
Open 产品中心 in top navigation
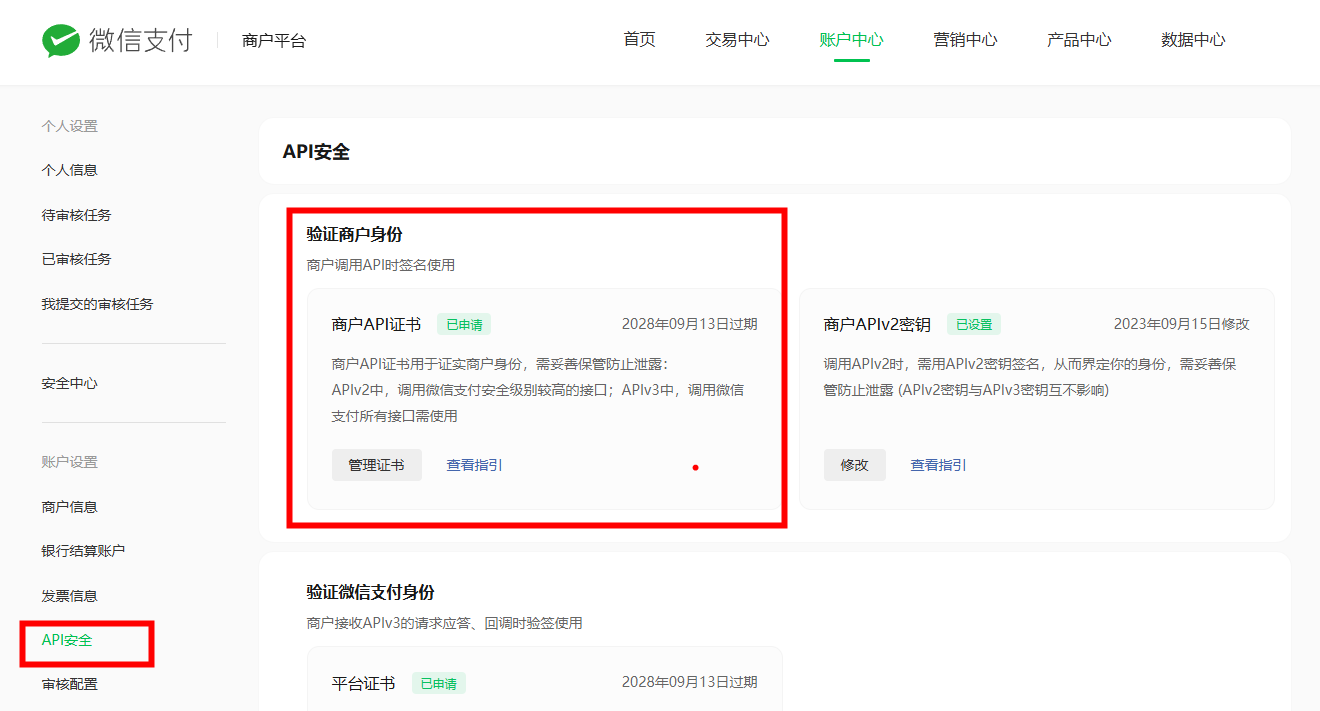[x=1079, y=40]
